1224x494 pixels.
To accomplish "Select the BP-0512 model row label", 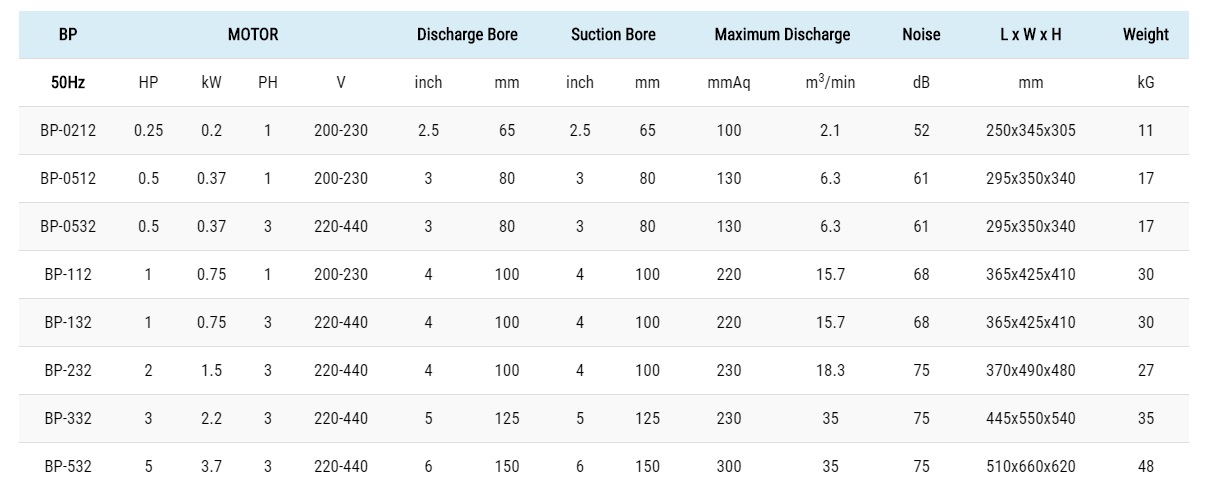I will pyautogui.click(x=68, y=178).
